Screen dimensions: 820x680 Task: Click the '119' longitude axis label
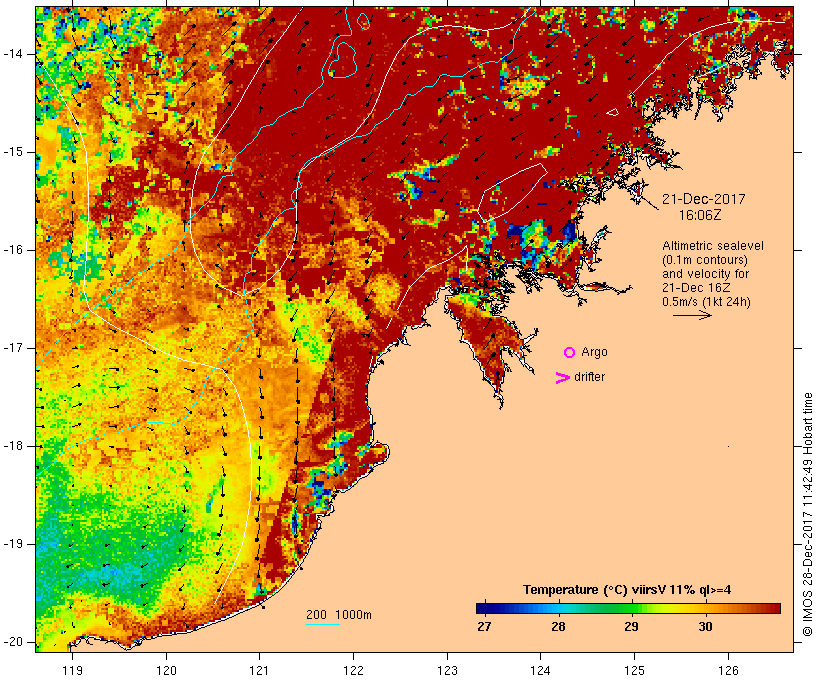pos(72,670)
